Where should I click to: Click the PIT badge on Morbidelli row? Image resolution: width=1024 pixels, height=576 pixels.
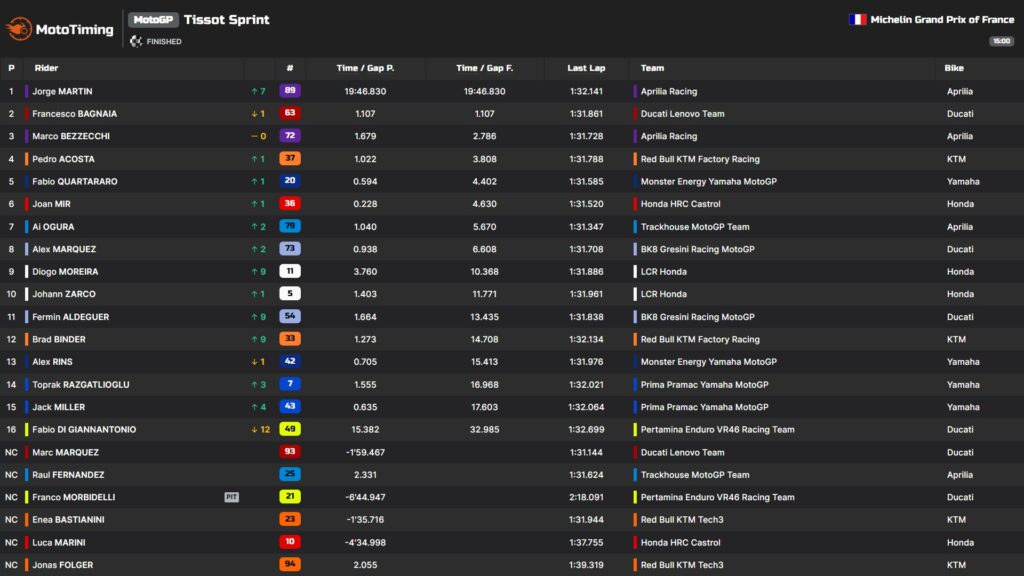[232, 497]
